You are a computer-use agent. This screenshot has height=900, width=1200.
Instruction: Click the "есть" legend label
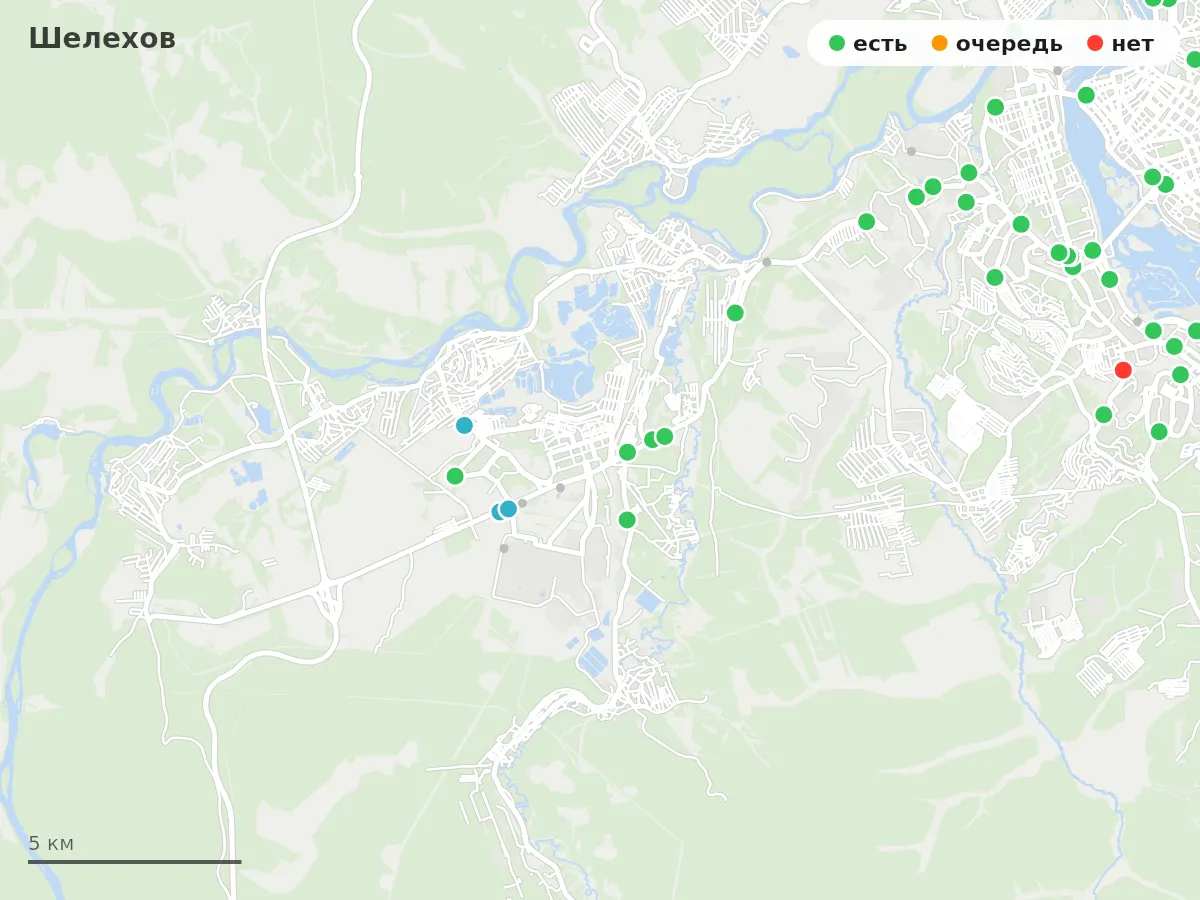pos(880,44)
